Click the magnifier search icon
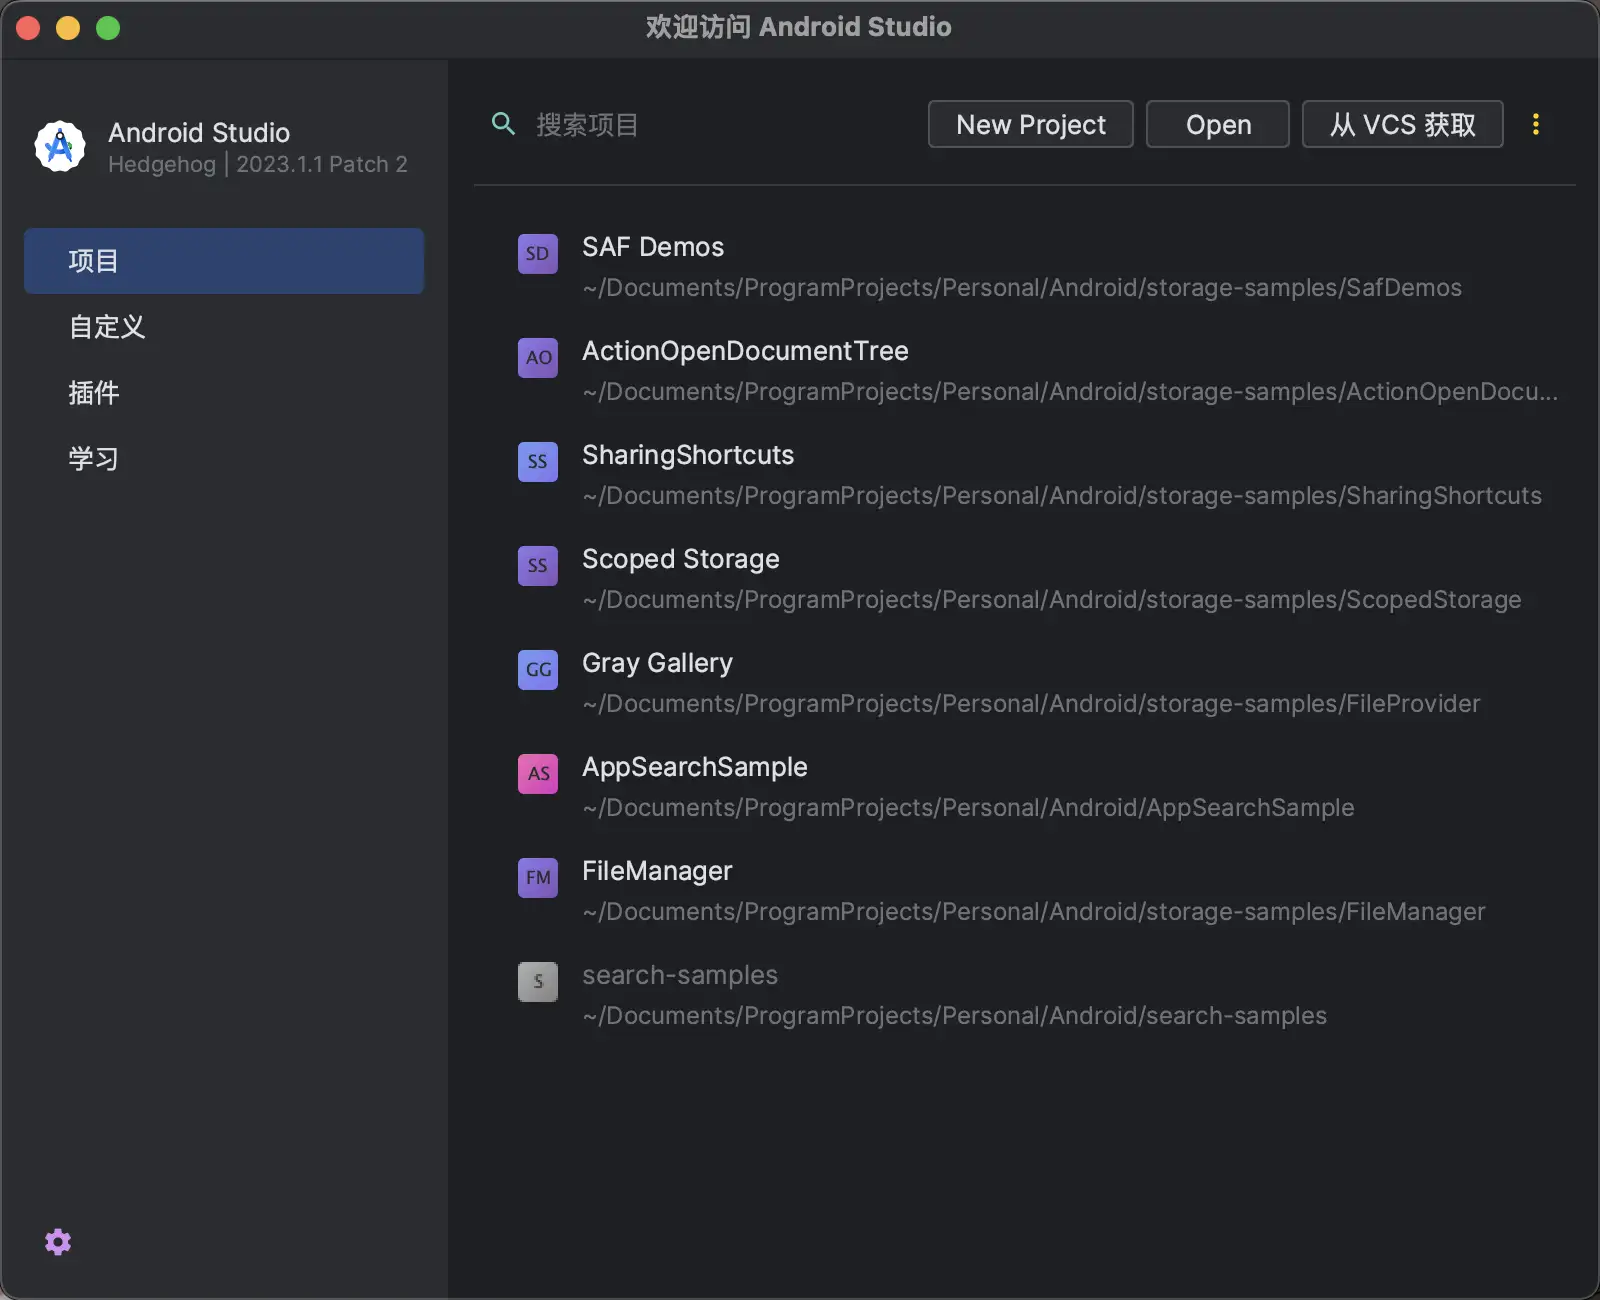 click(x=503, y=124)
